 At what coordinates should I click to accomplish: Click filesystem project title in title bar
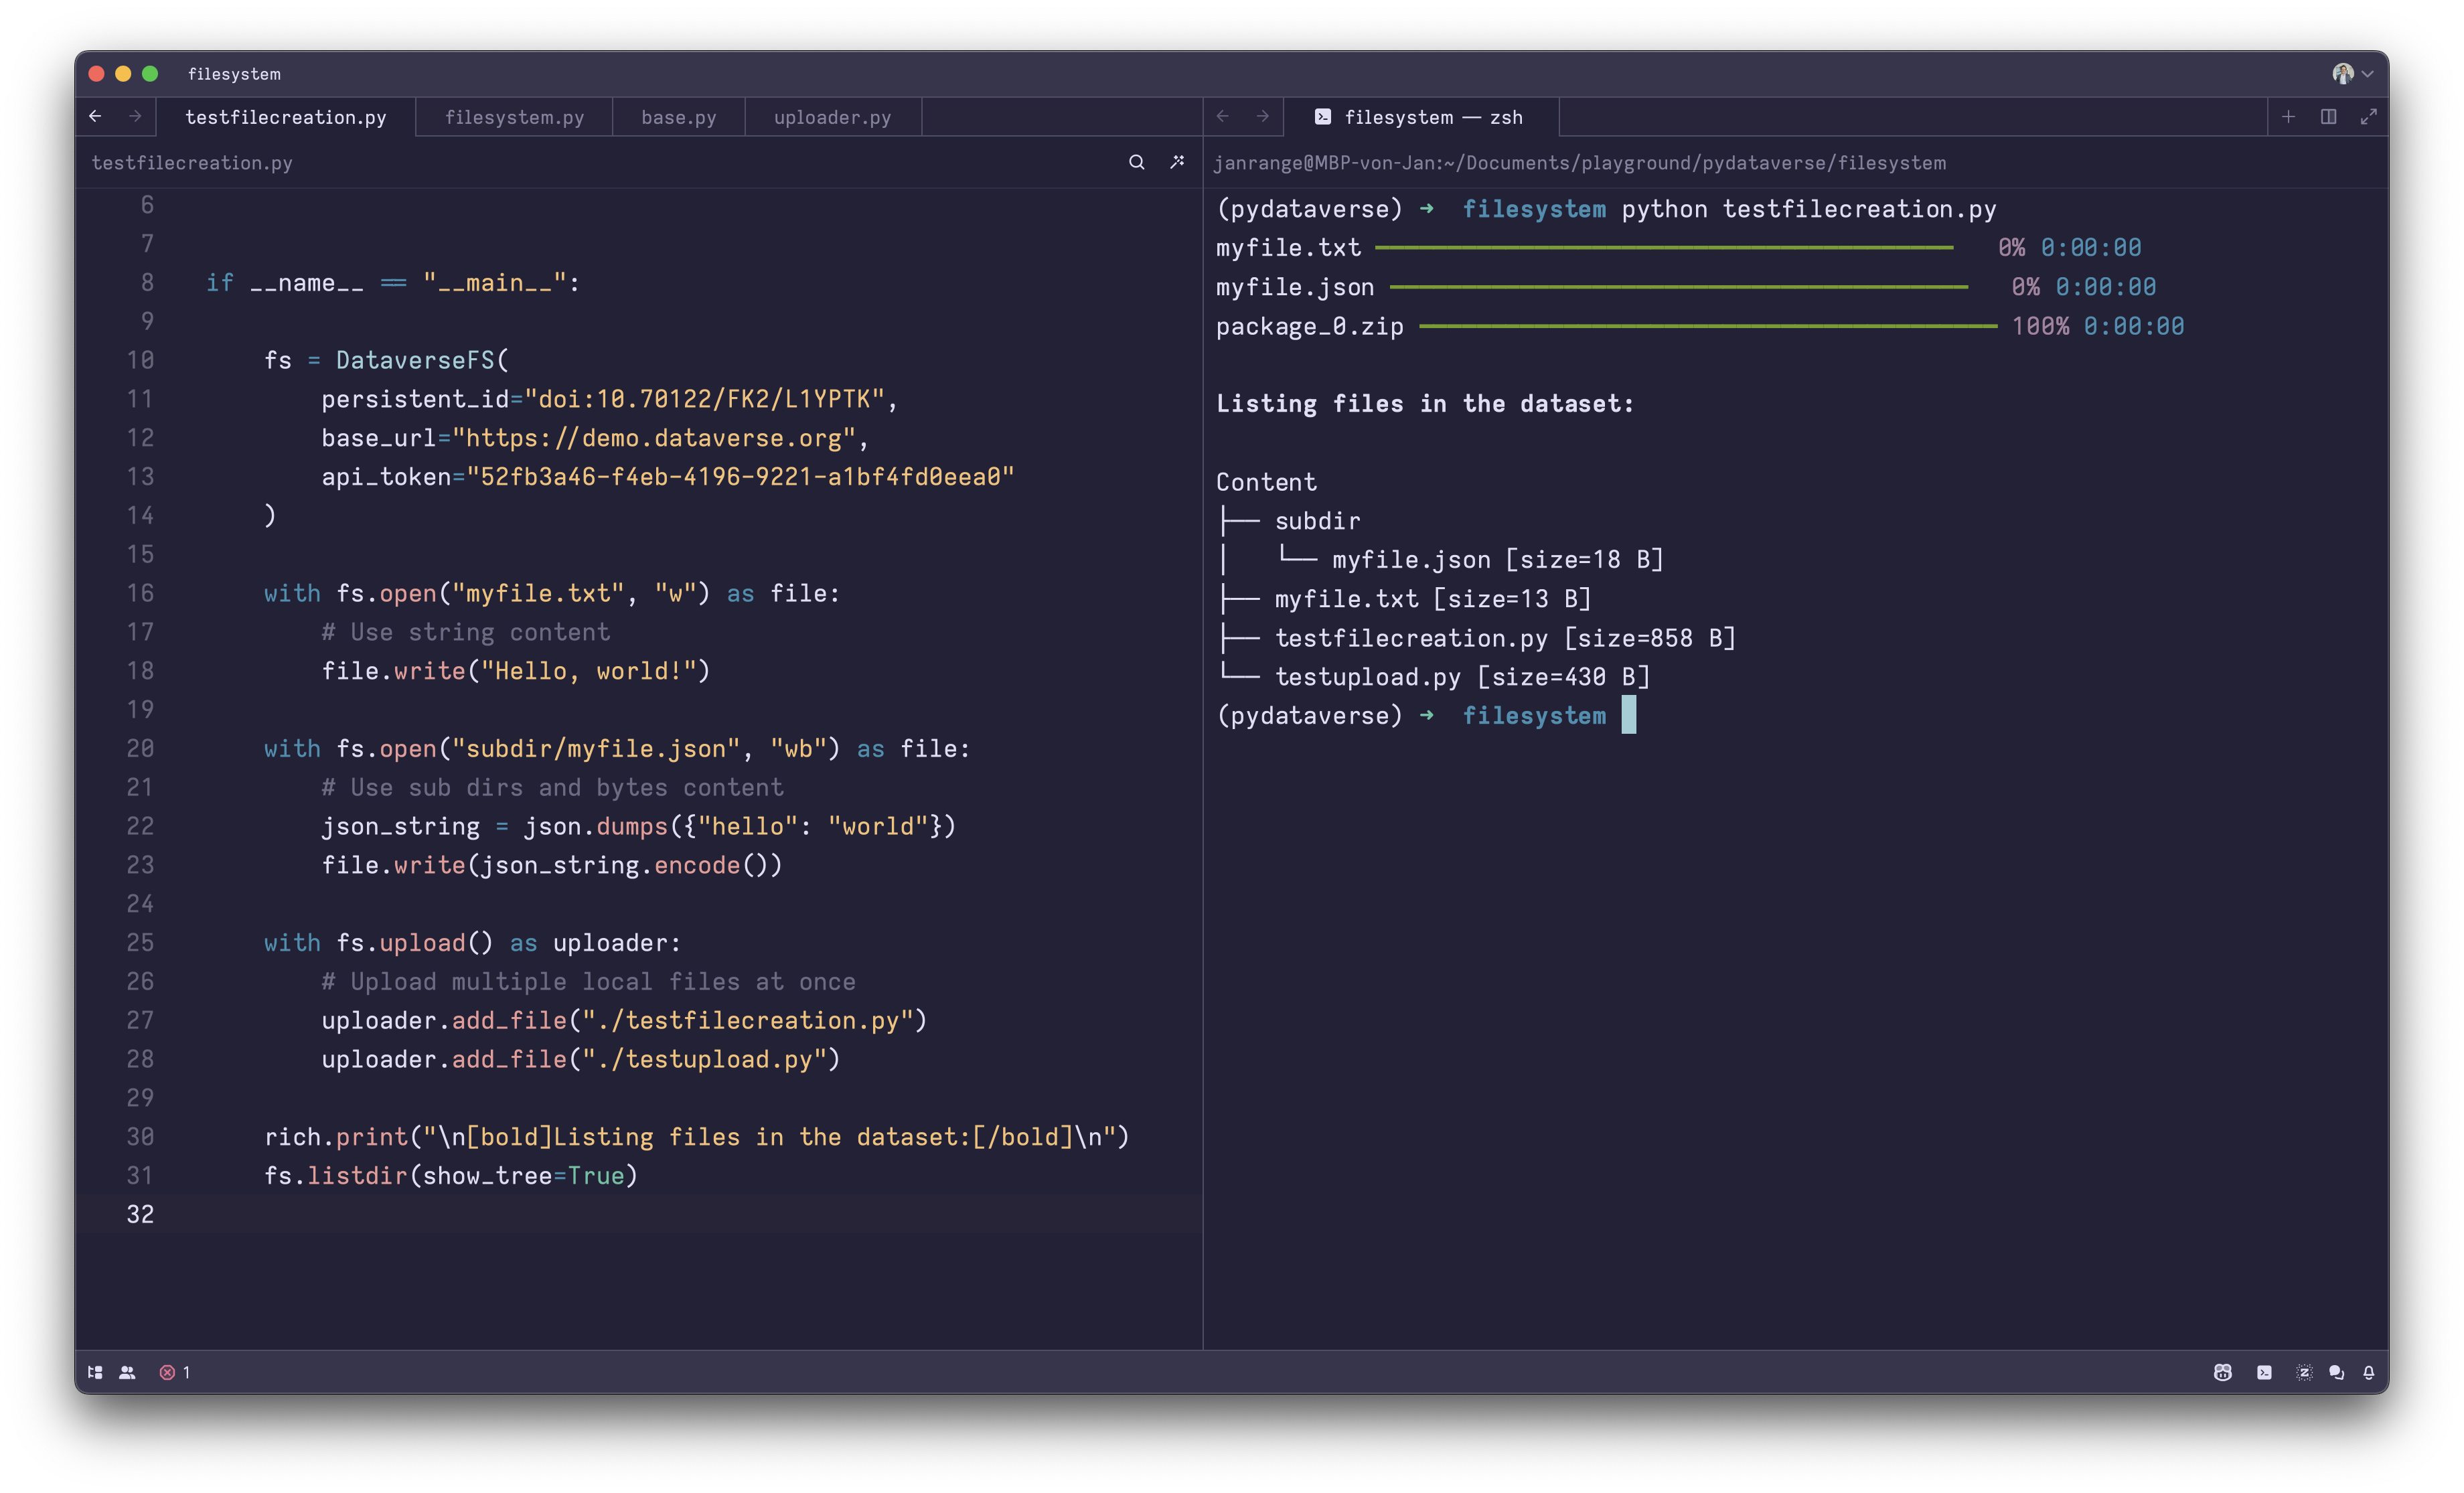[x=234, y=74]
